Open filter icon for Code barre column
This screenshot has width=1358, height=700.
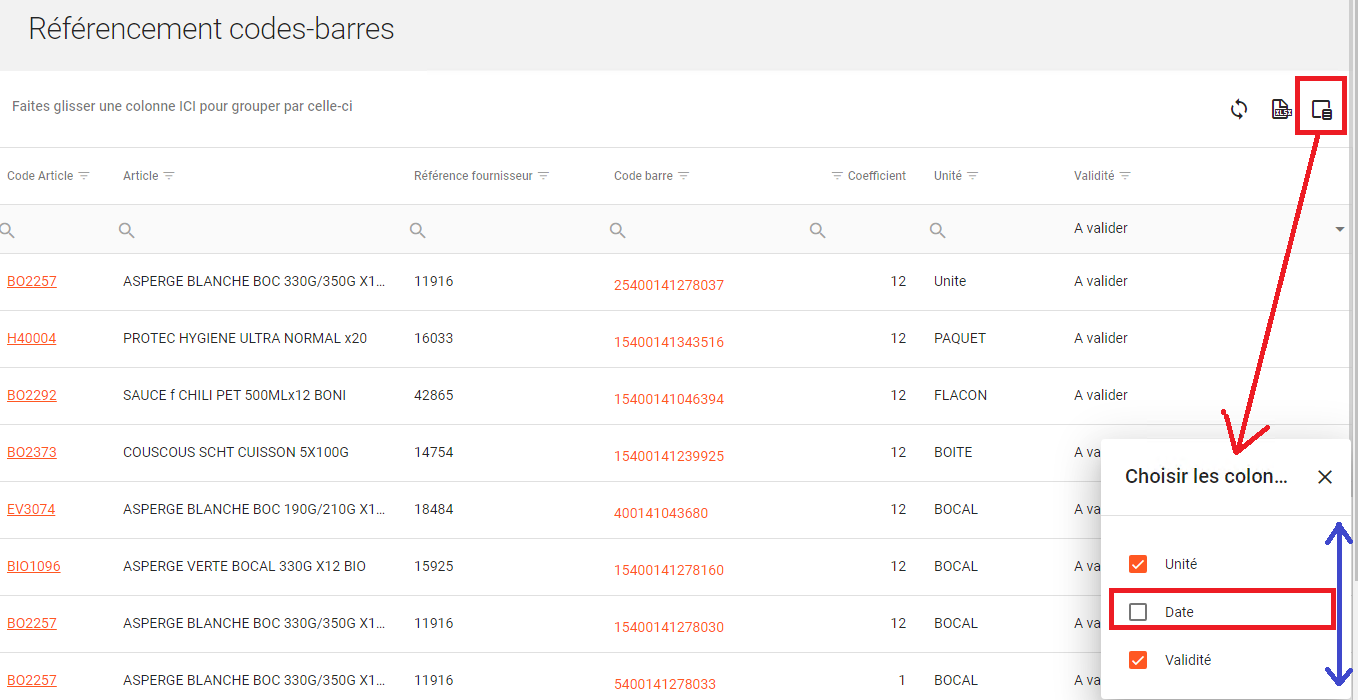(684, 176)
